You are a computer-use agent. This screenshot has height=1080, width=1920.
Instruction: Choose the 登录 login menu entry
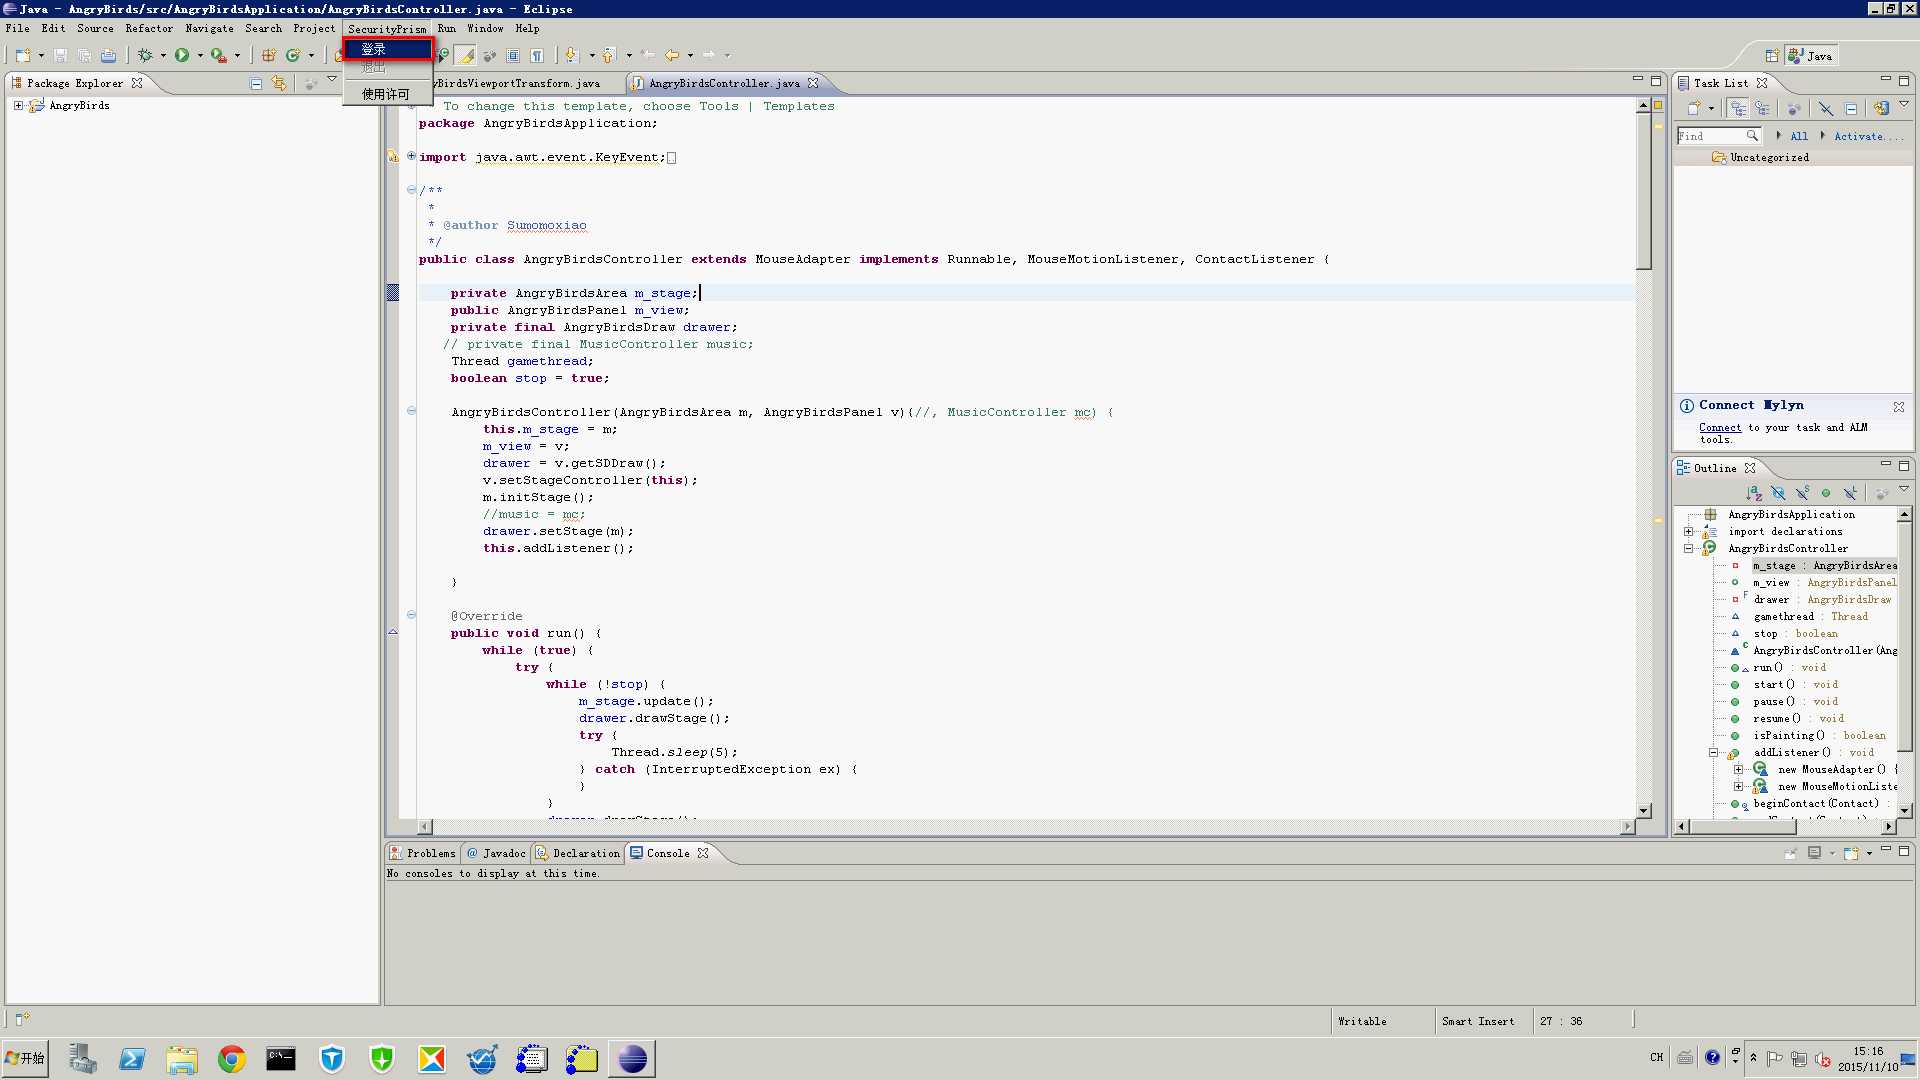[x=388, y=49]
